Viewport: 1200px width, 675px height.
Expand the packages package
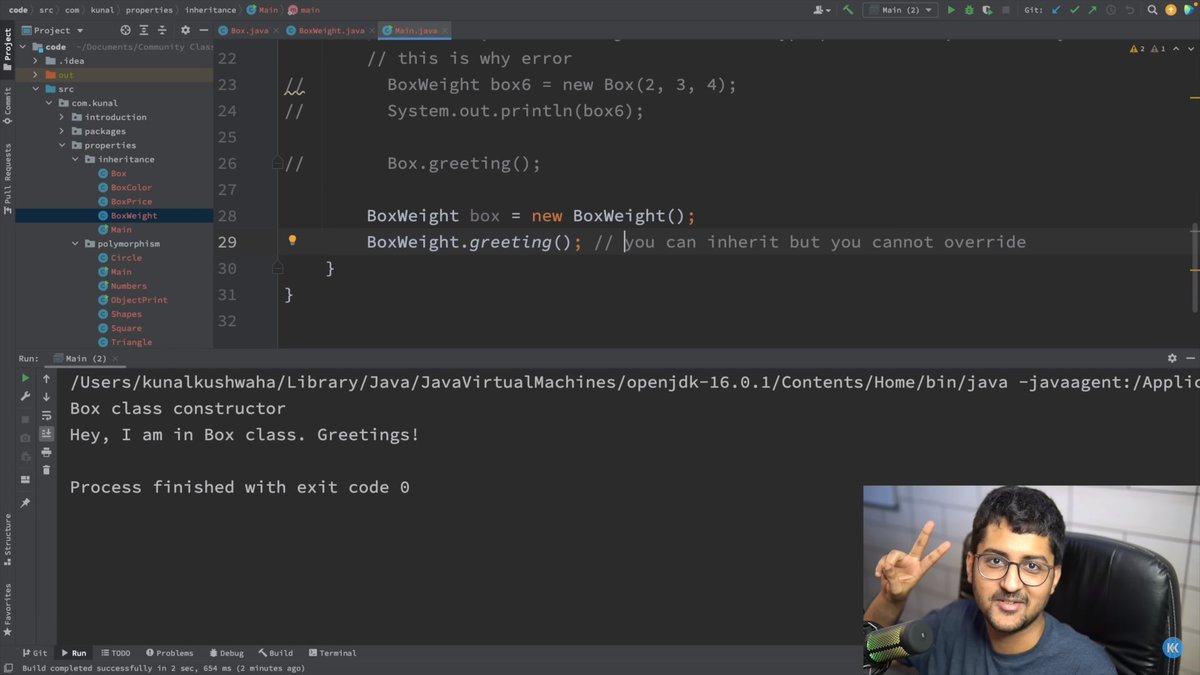click(x=61, y=131)
